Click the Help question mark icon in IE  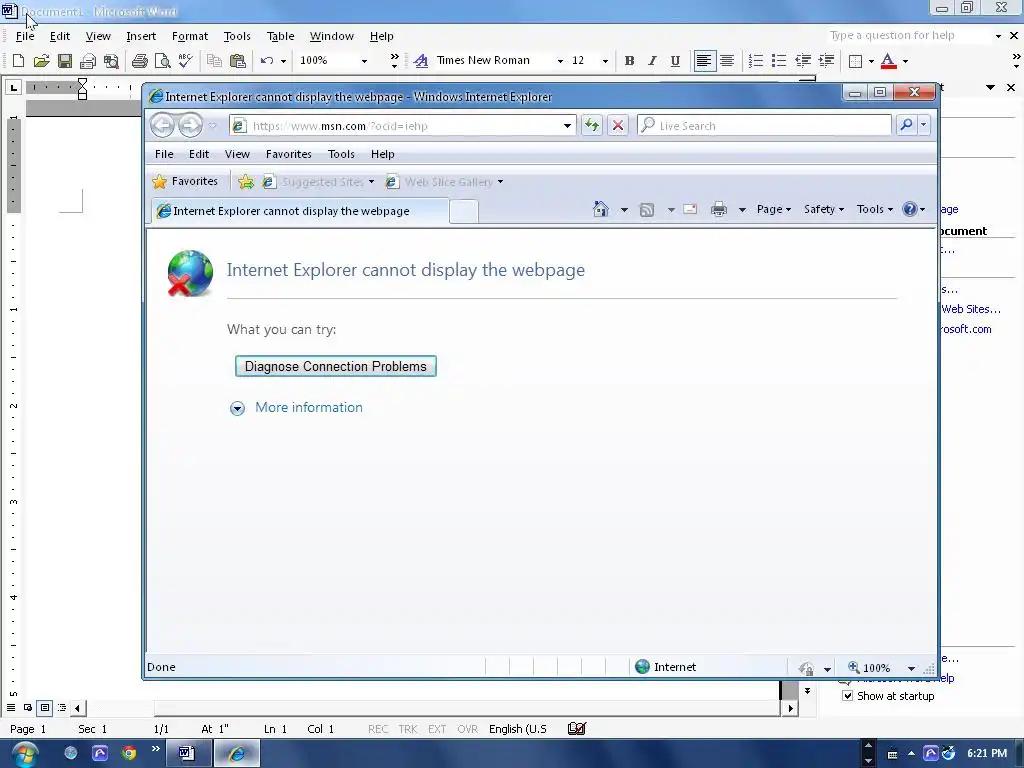(x=909, y=209)
